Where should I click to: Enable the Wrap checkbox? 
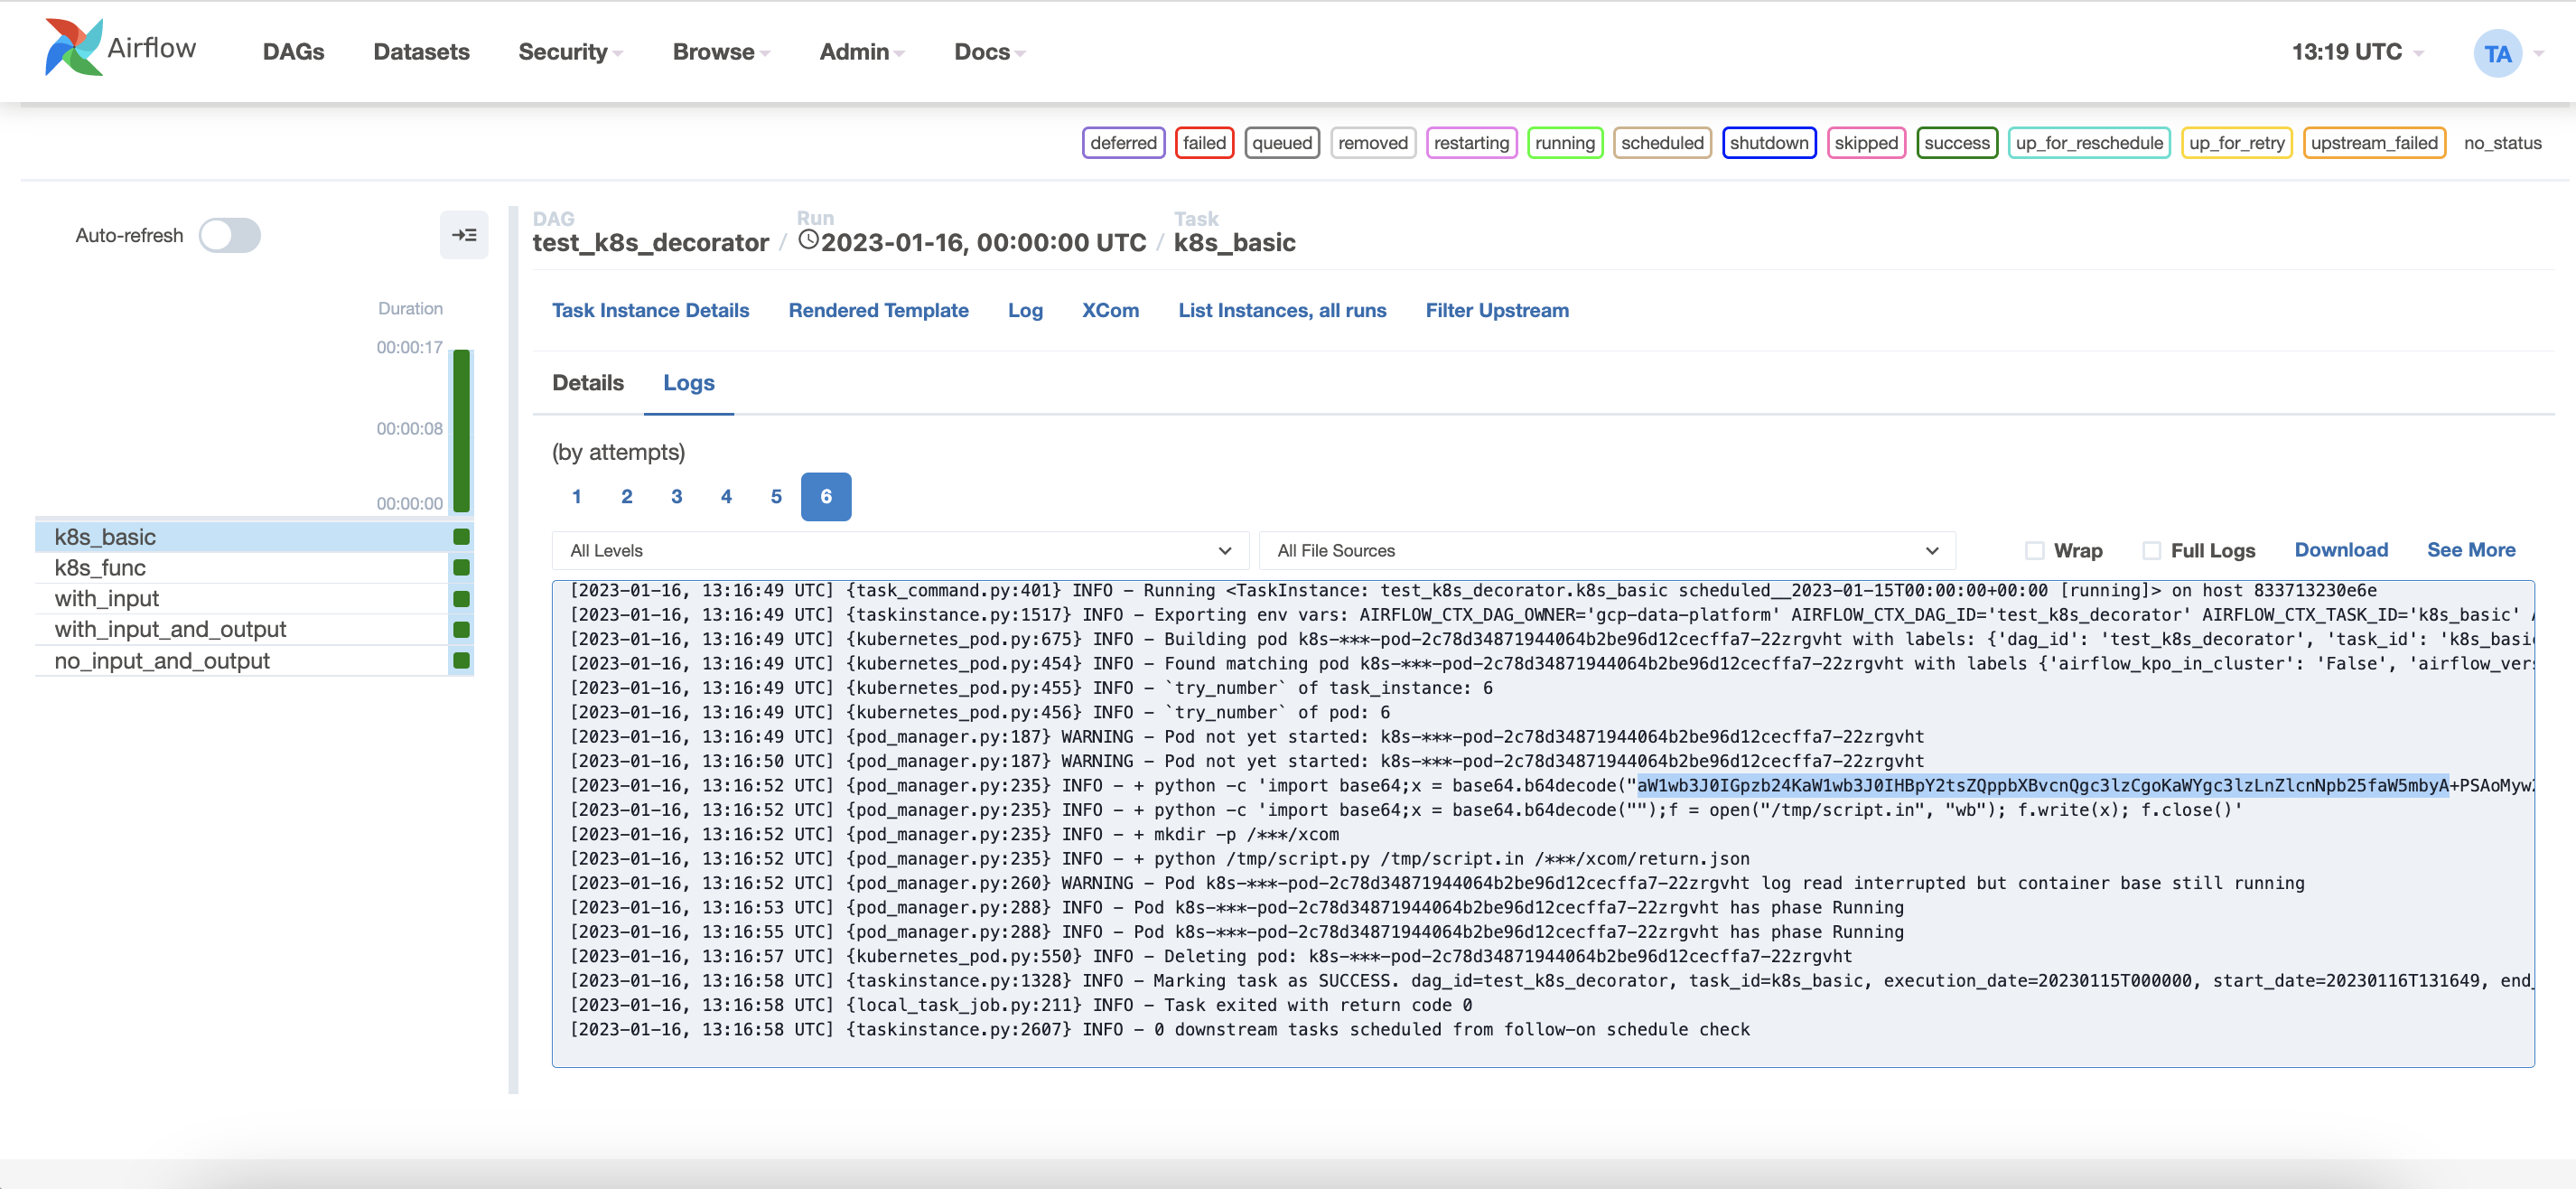(x=2034, y=551)
